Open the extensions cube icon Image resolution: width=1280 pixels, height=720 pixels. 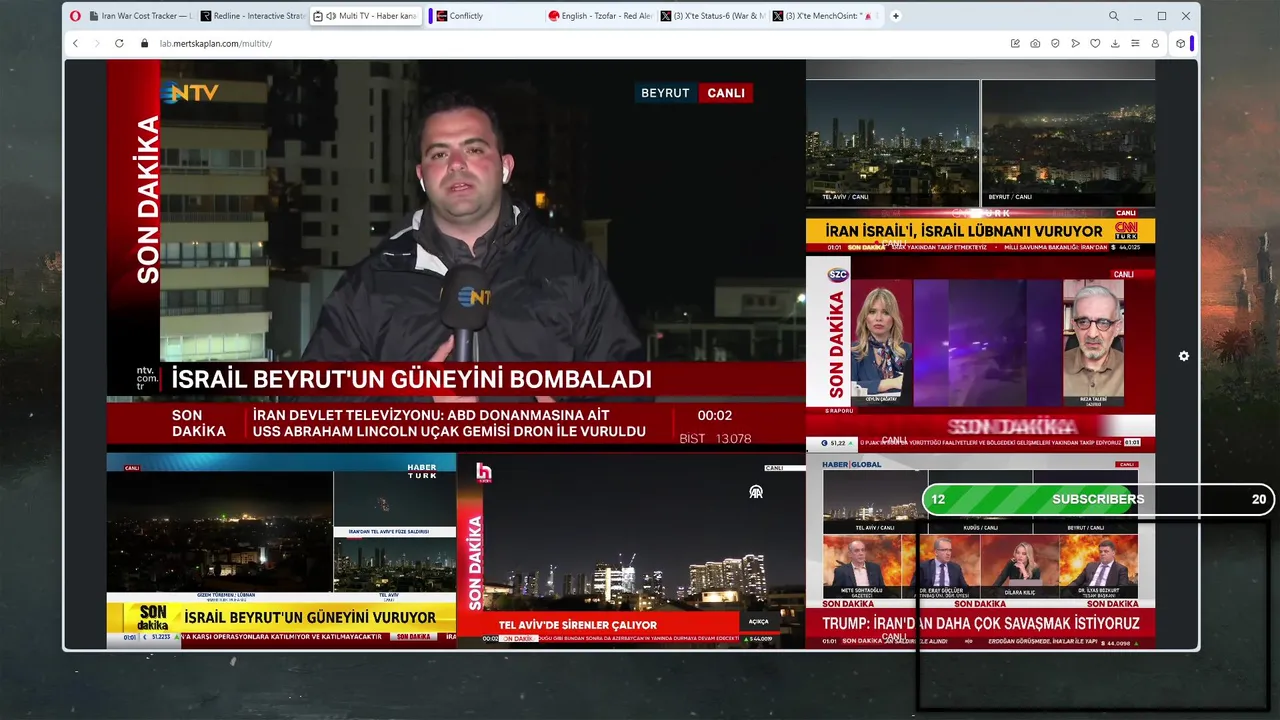click(x=1180, y=44)
